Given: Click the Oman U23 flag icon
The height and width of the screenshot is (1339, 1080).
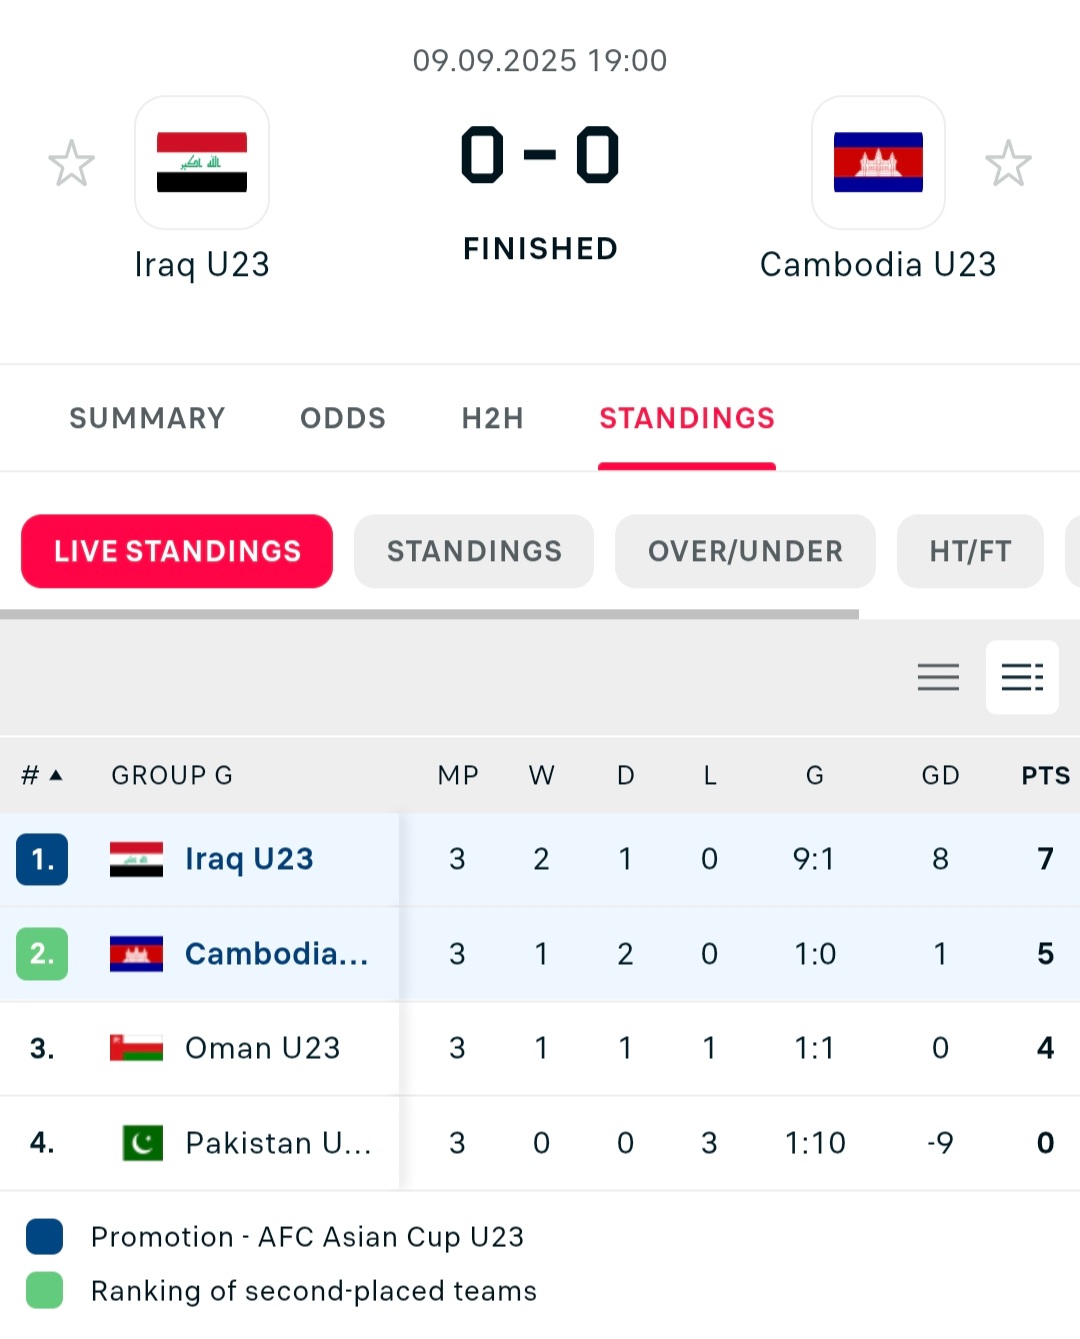Looking at the screenshot, I should (x=136, y=1048).
